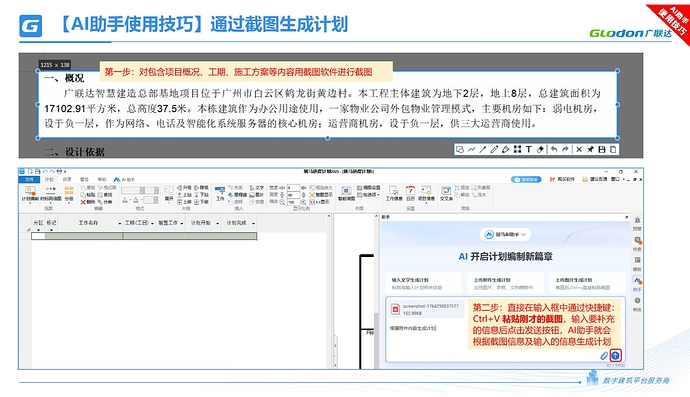
Task: Click the copy icon in screenshot toolbar
Action: pyautogui.click(x=613, y=150)
